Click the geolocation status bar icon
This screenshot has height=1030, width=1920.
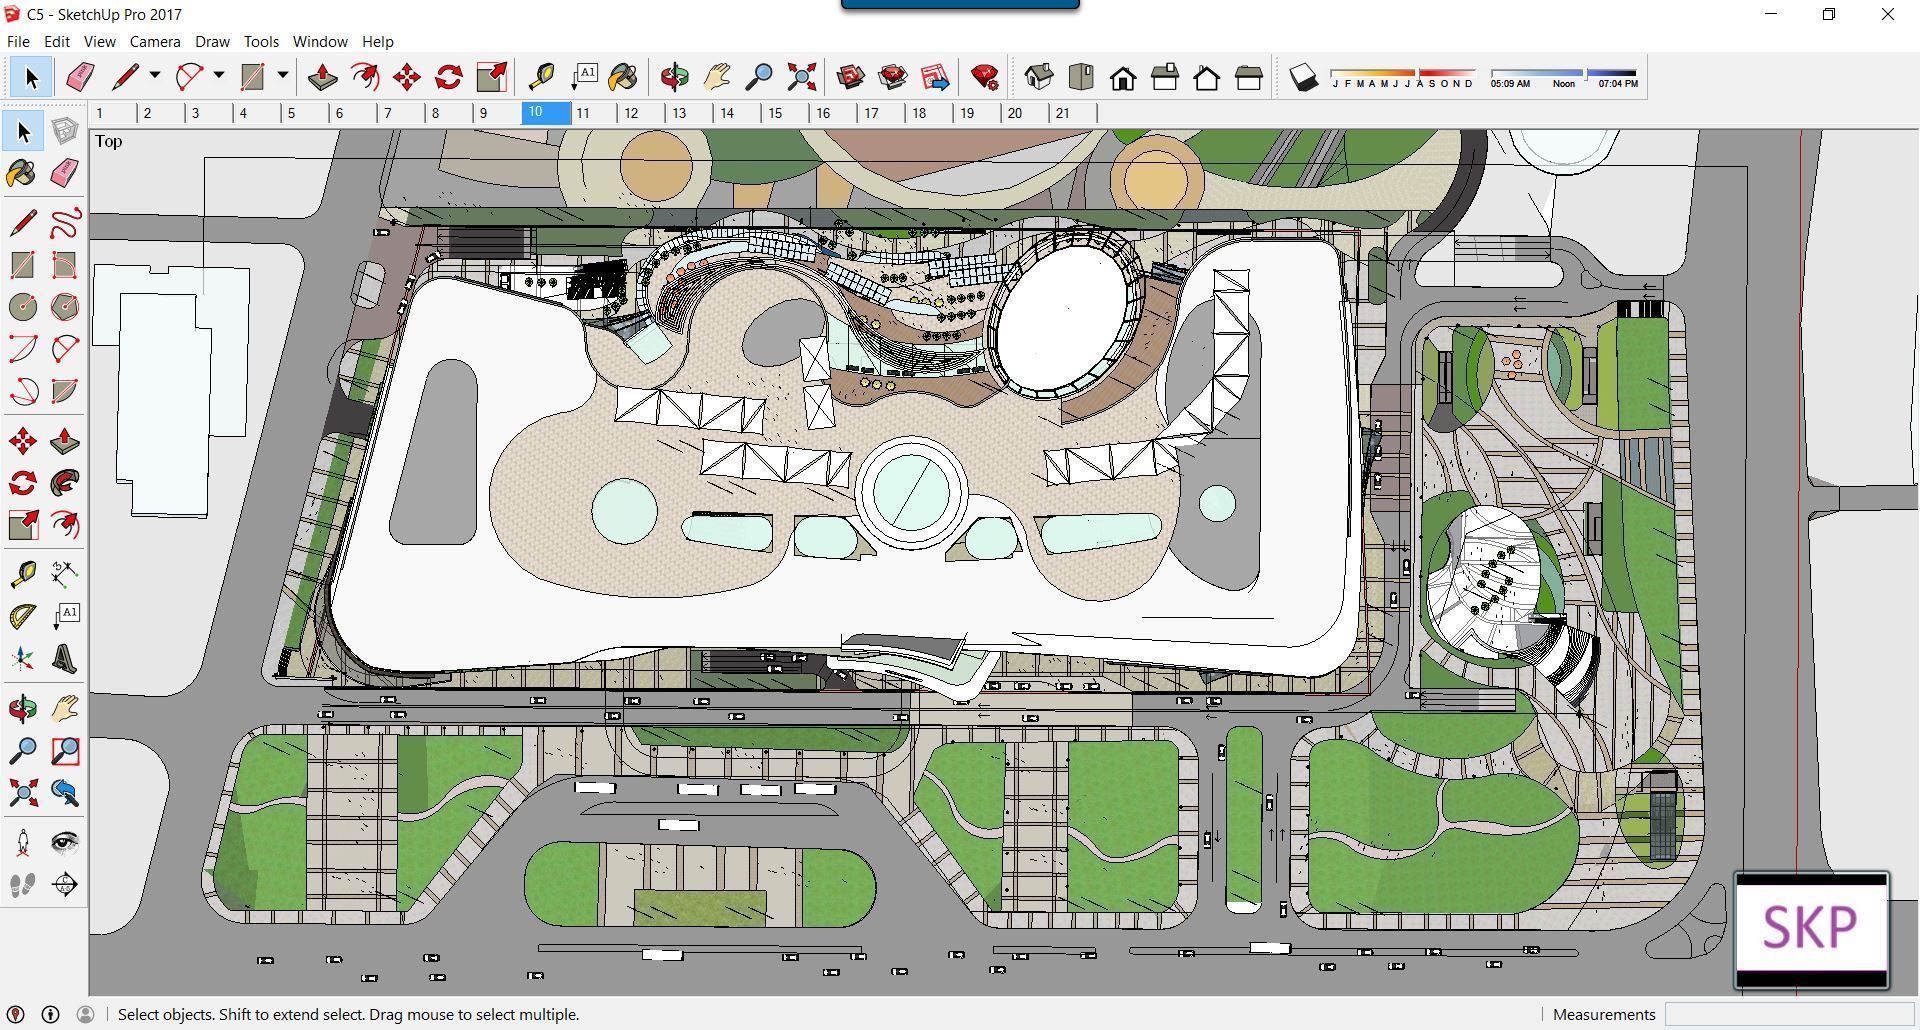coord(16,1014)
